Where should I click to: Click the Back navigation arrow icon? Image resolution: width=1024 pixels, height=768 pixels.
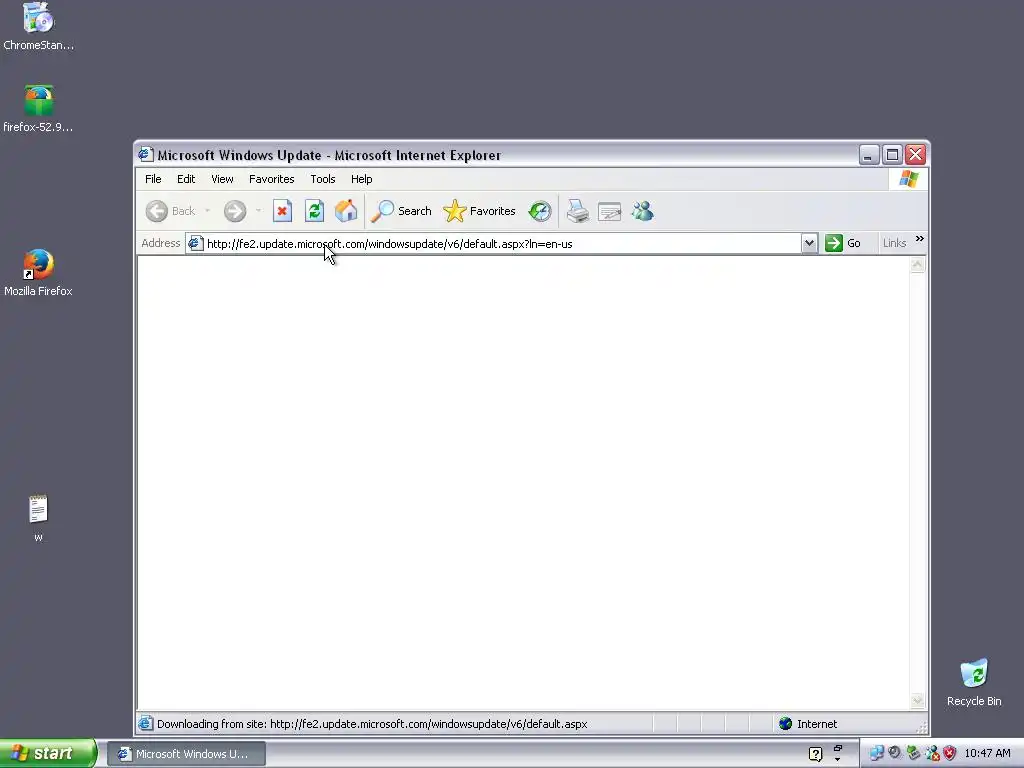click(x=157, y=211)
